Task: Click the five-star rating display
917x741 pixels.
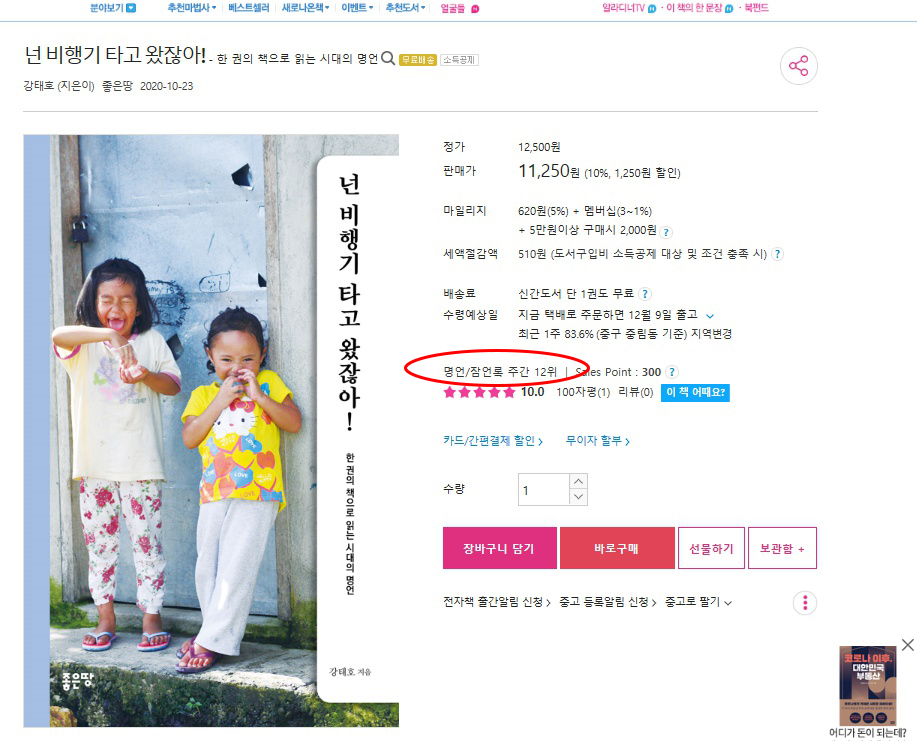Action: coord(479,392)
